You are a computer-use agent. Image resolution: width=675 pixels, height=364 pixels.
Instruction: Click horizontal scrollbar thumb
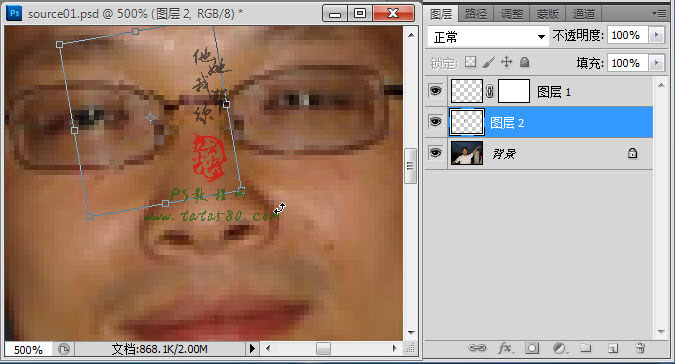[323, 349]
